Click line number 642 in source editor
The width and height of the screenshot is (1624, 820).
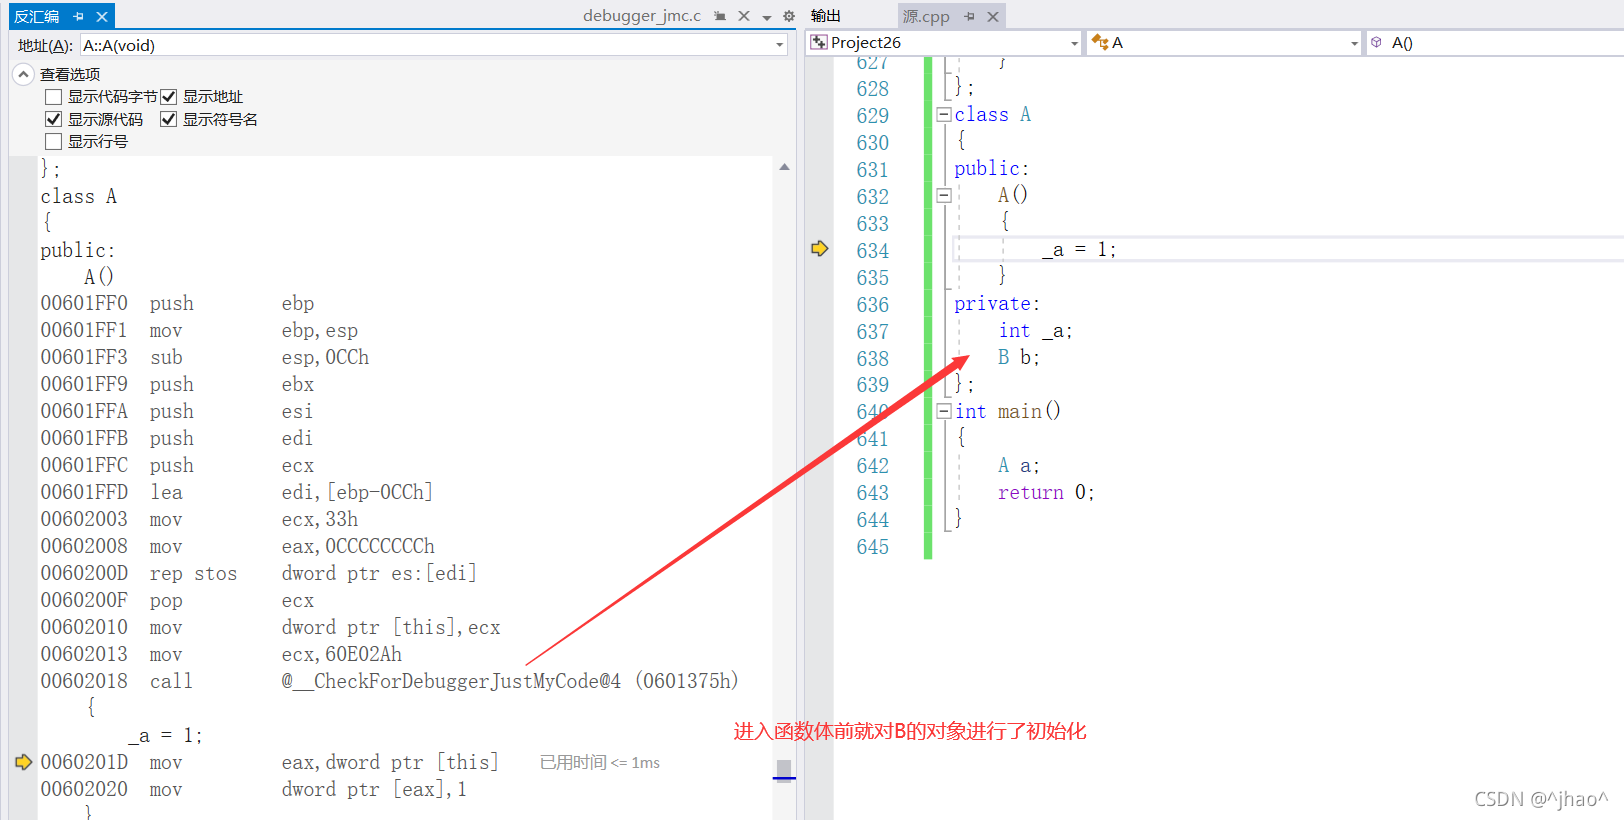click(x=872, y=466)
